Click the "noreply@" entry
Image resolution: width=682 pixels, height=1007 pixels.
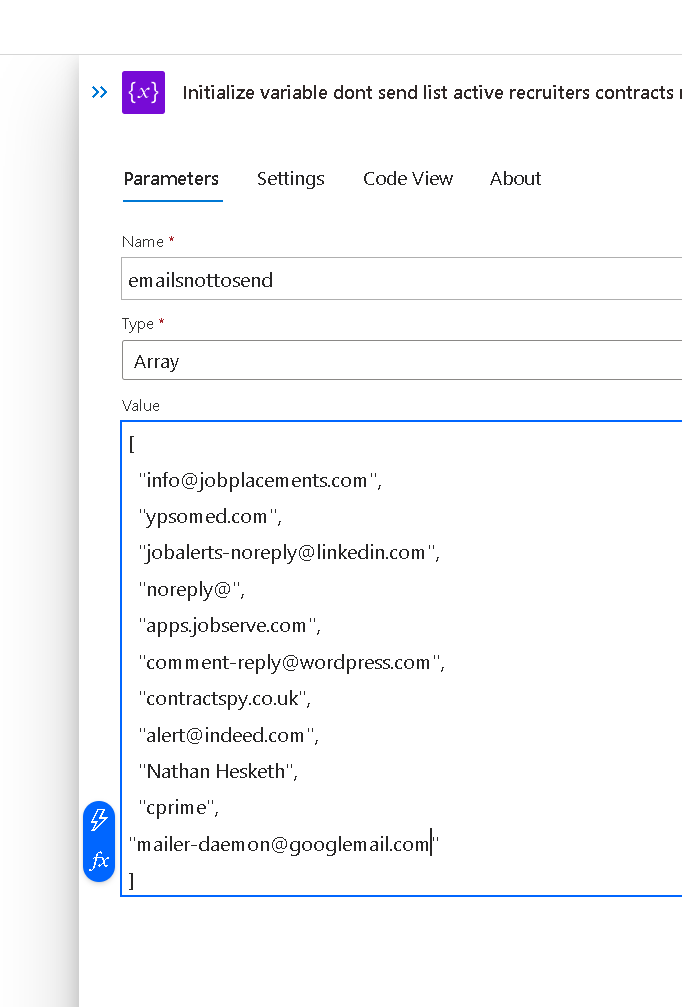[x=191, y=590]
